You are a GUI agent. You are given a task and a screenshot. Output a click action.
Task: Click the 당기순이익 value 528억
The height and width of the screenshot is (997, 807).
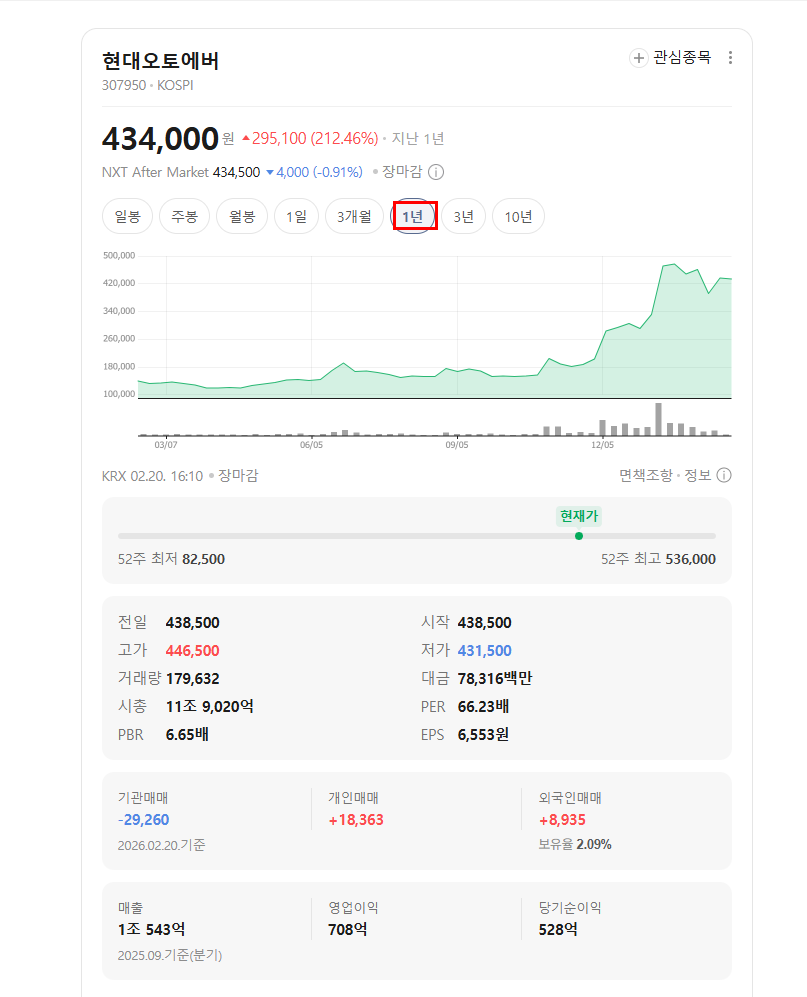(558, 930)
